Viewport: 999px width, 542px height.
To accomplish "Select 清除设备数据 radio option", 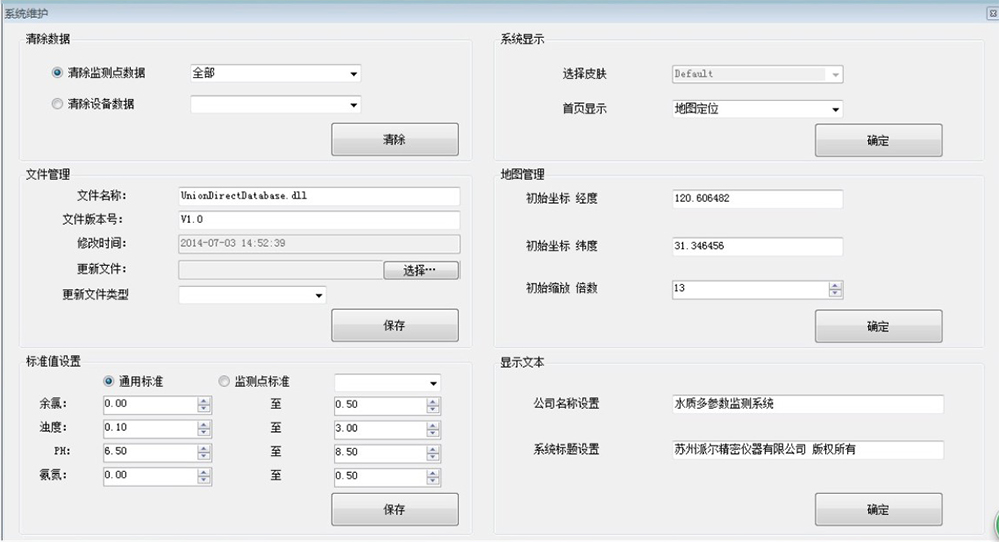I will tap(57, 104).
